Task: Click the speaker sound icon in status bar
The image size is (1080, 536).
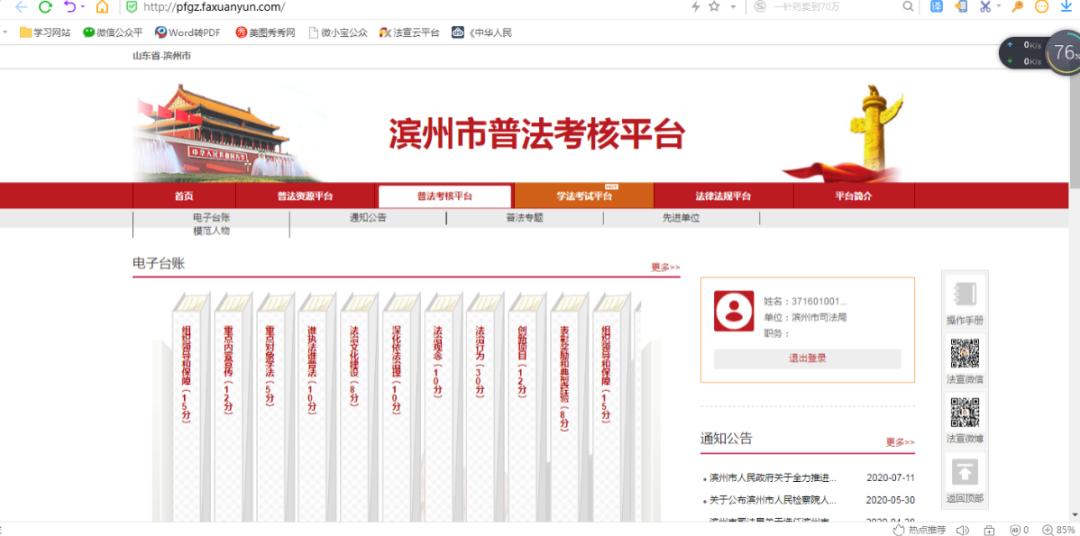Action: [962, 530]
